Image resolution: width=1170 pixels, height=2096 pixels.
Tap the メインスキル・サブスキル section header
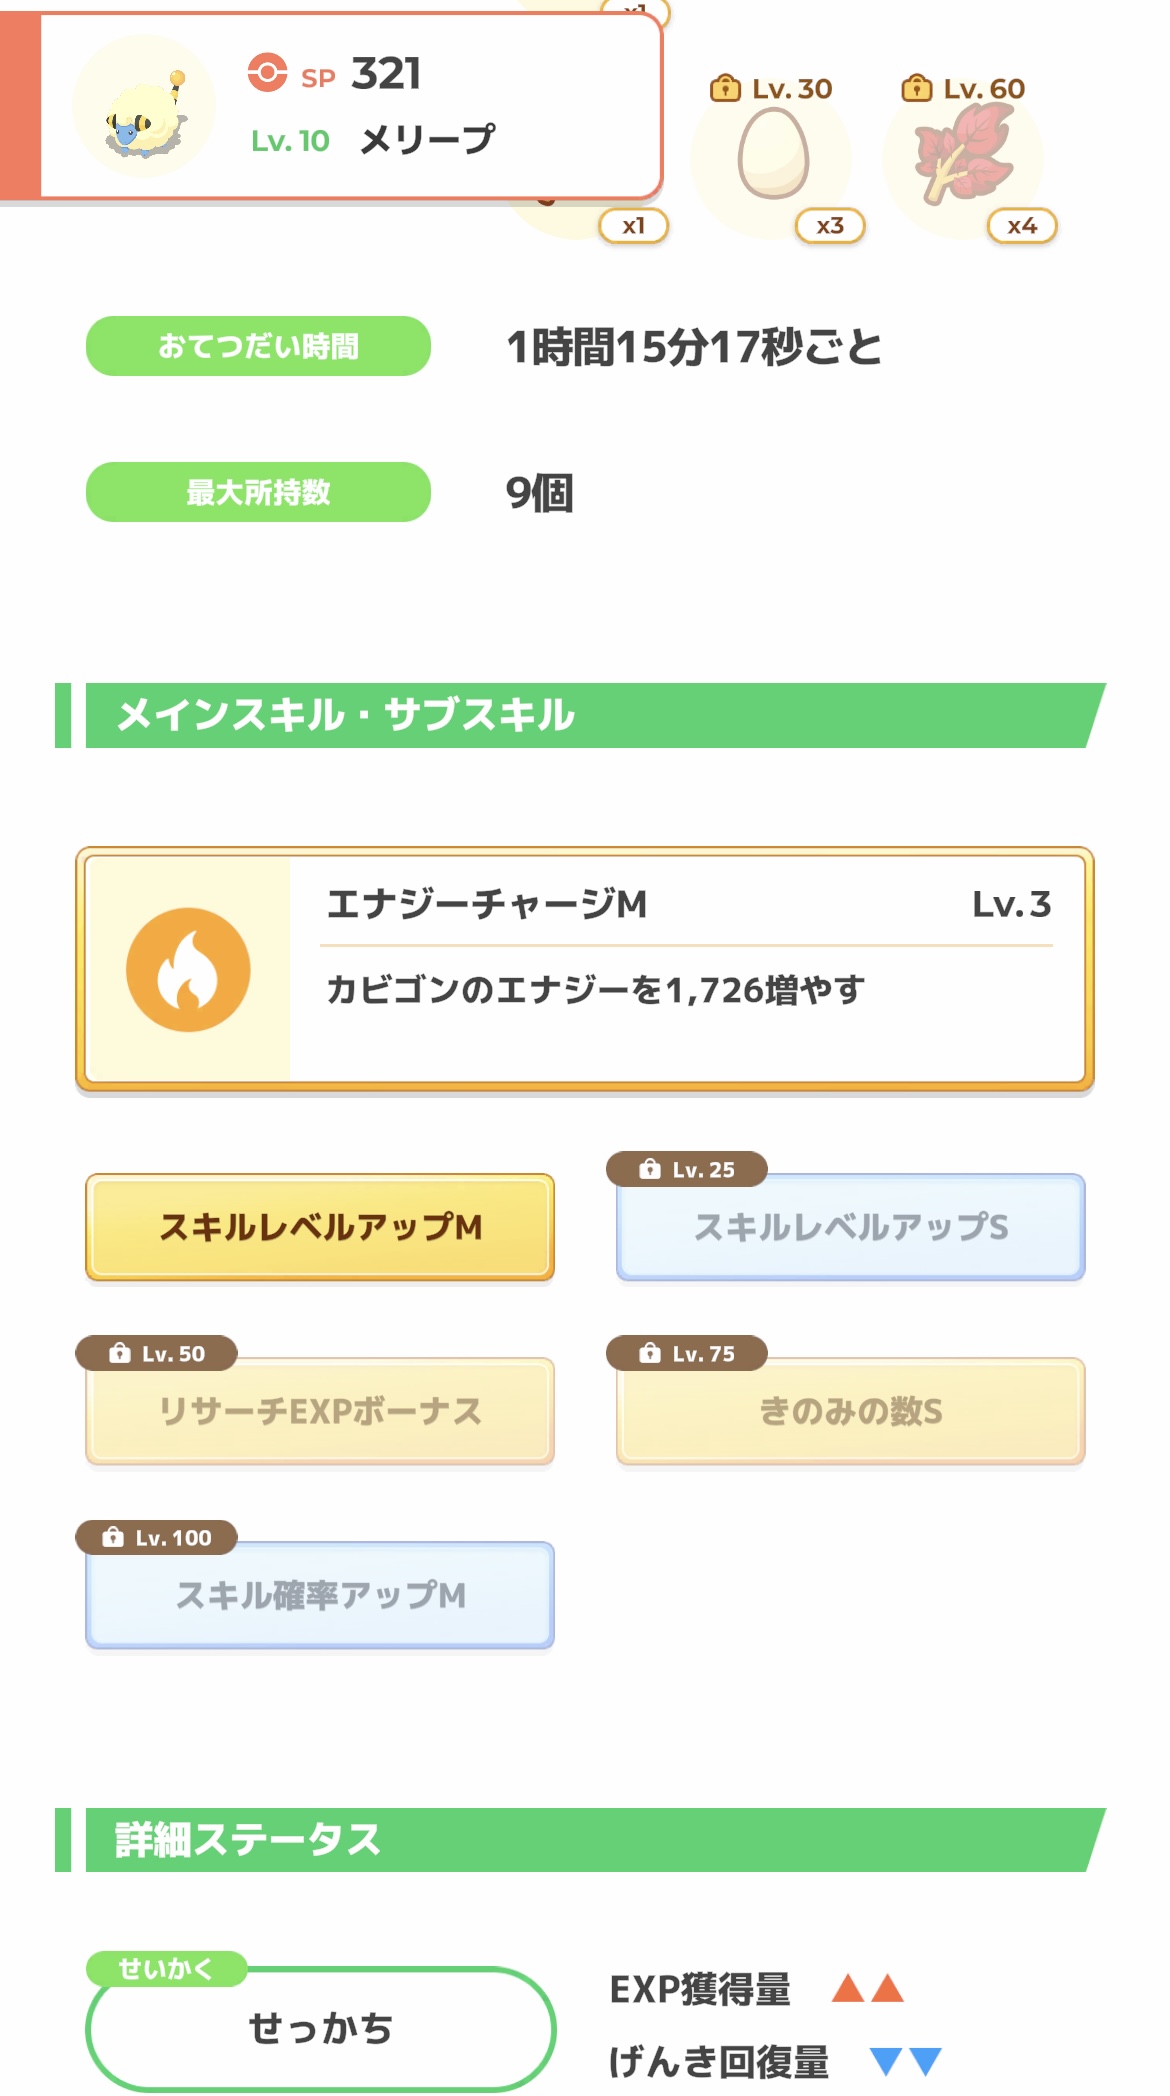(x=580, y=715)
